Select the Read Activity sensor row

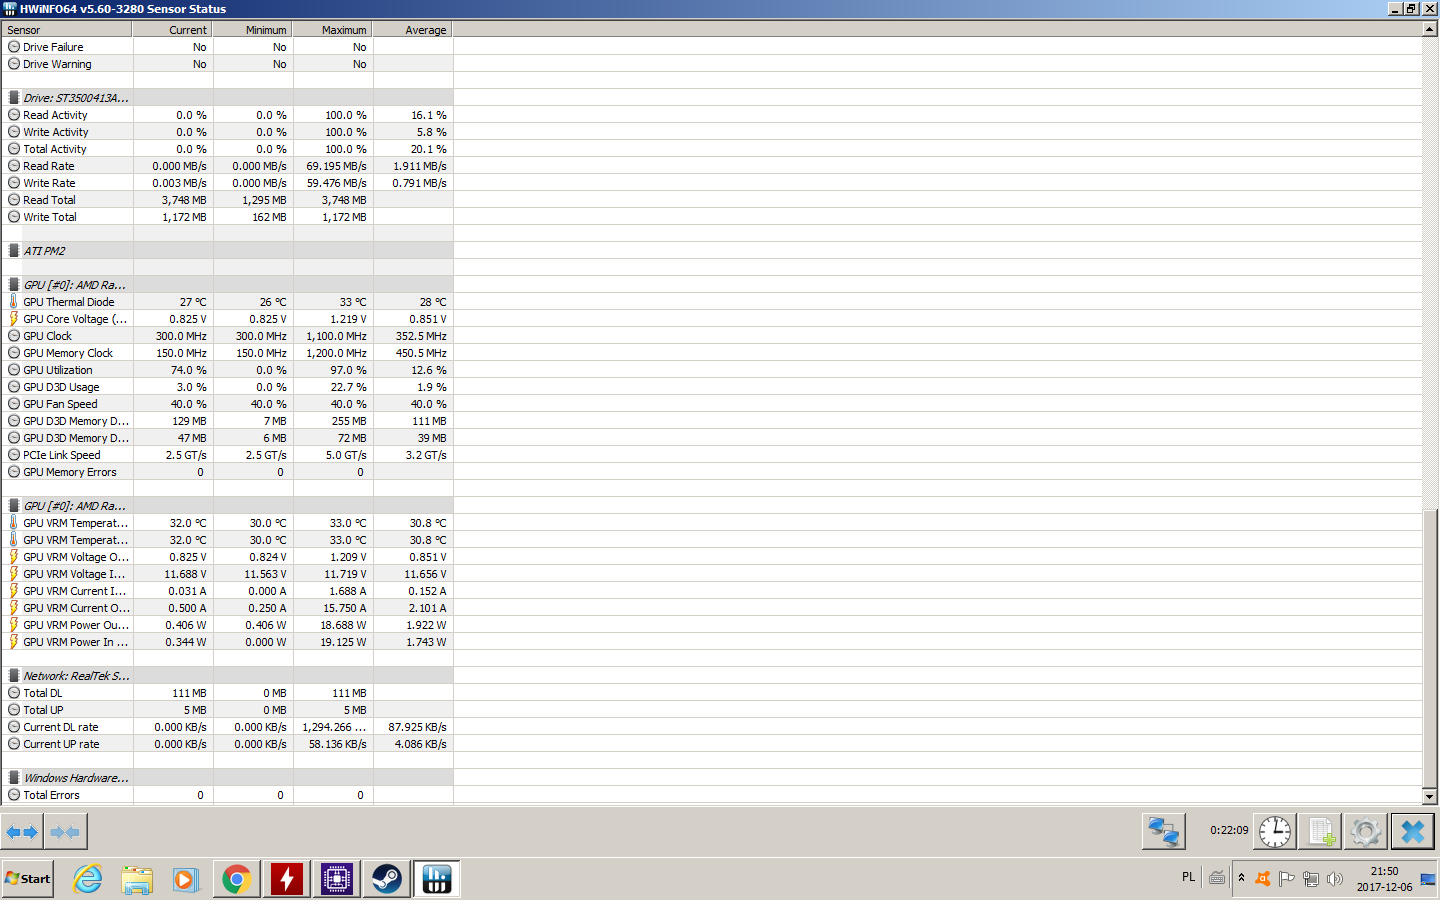click(x=228, y=115)
